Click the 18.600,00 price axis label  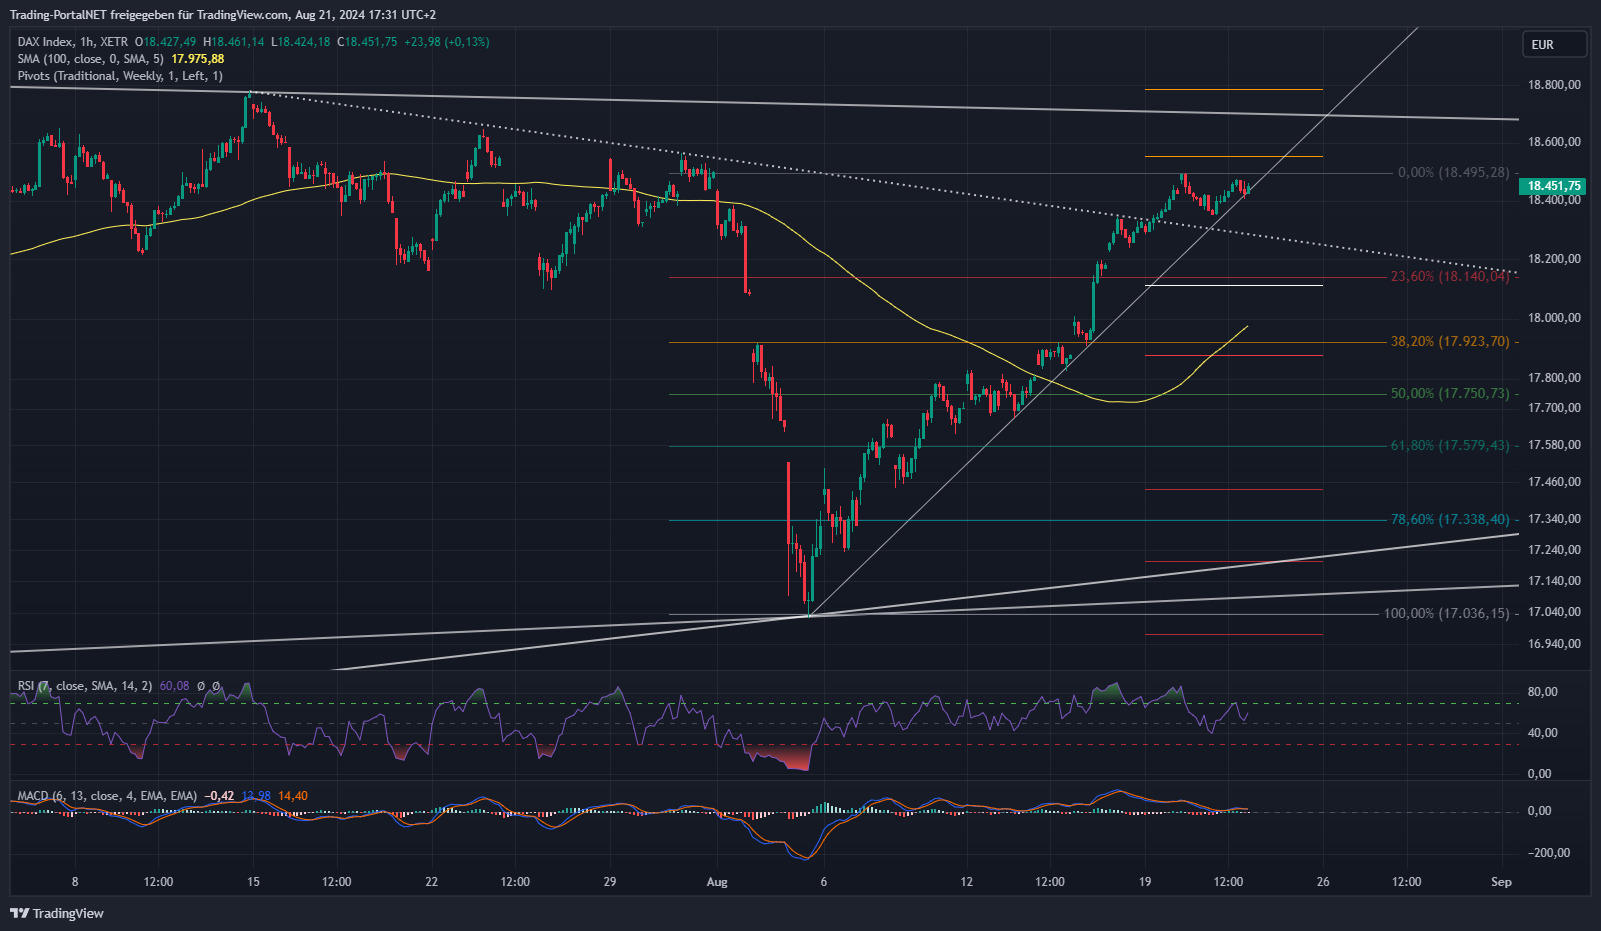tap(1555, 142)
